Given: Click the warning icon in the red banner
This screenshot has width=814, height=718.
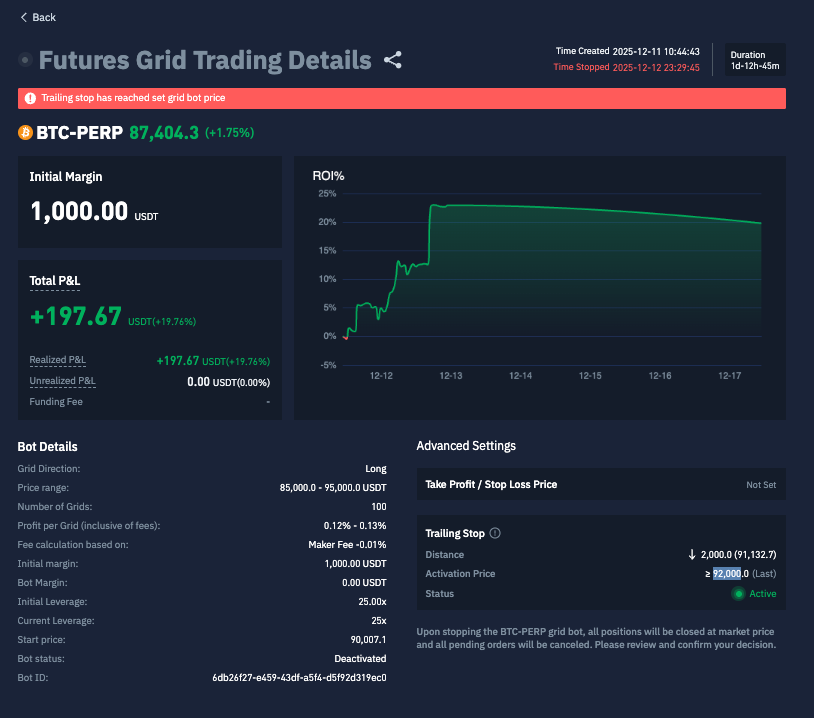Looking at the screenshot, I should [30, 98].
